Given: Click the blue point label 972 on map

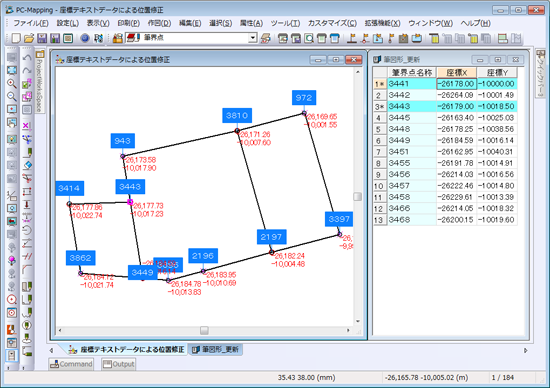Looking at the screenshot, I should tap(304, 98).
